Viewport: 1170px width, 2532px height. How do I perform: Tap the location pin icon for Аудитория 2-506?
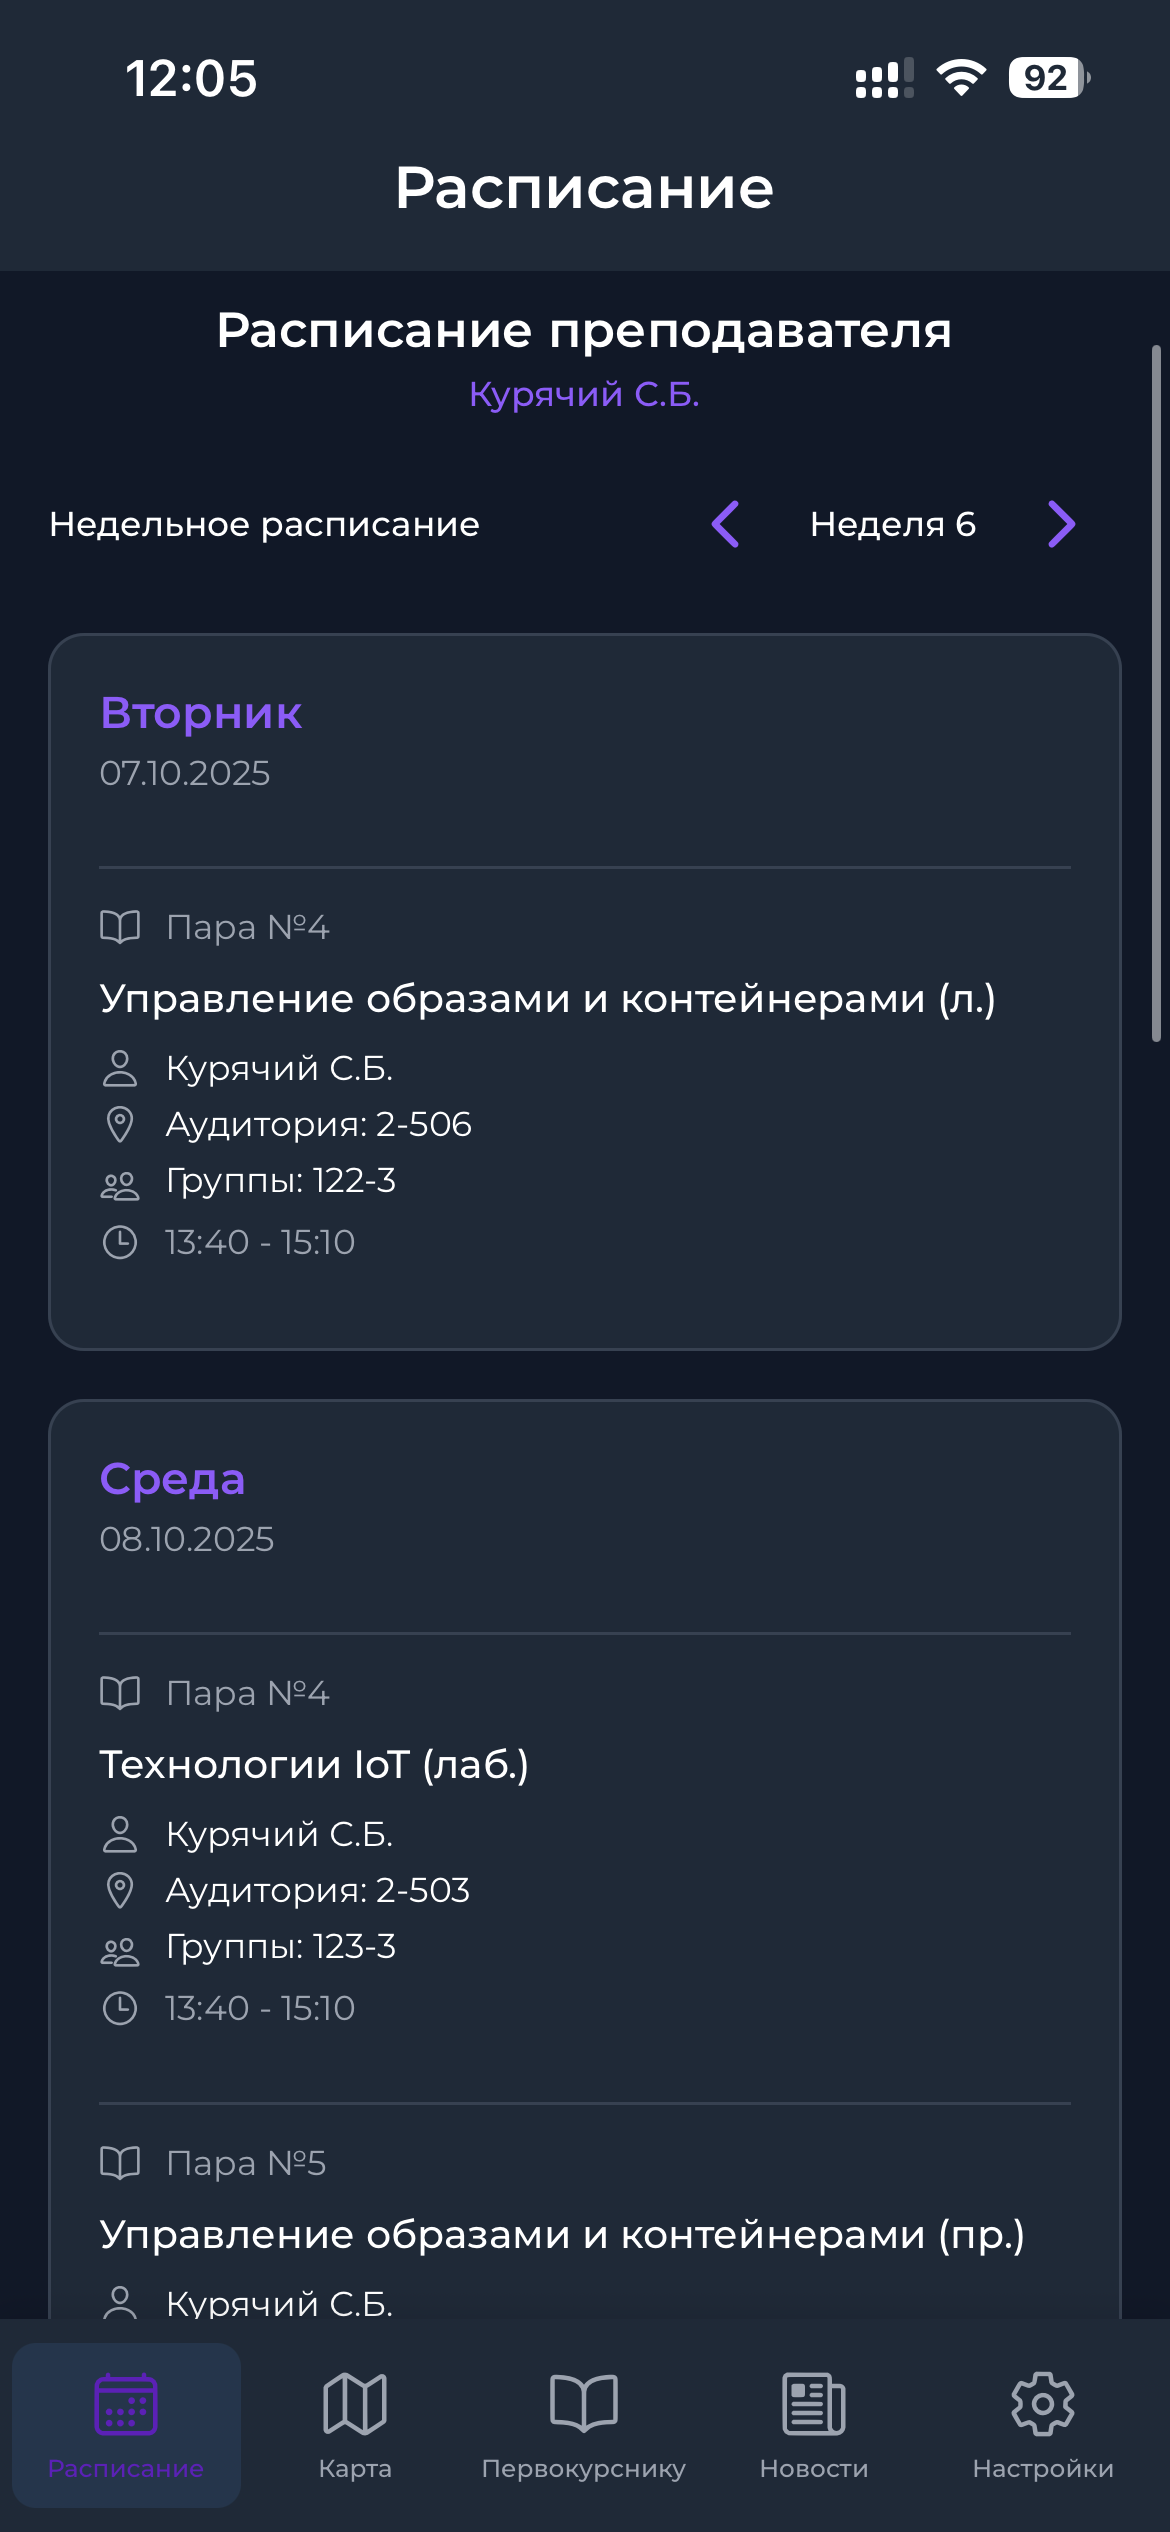pyautogui.click(x=120, y=1125)
